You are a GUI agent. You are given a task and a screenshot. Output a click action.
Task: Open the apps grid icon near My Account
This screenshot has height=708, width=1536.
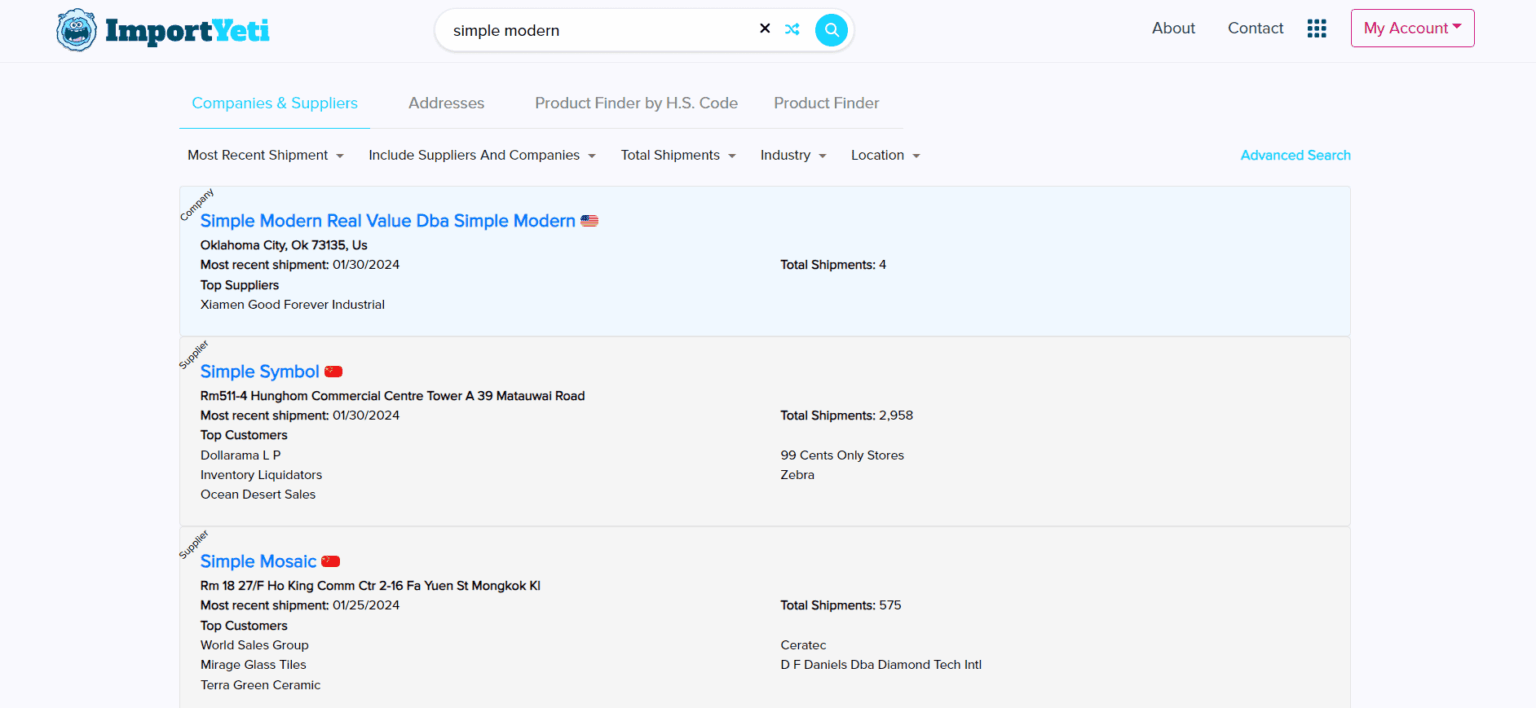(1316, 28)
